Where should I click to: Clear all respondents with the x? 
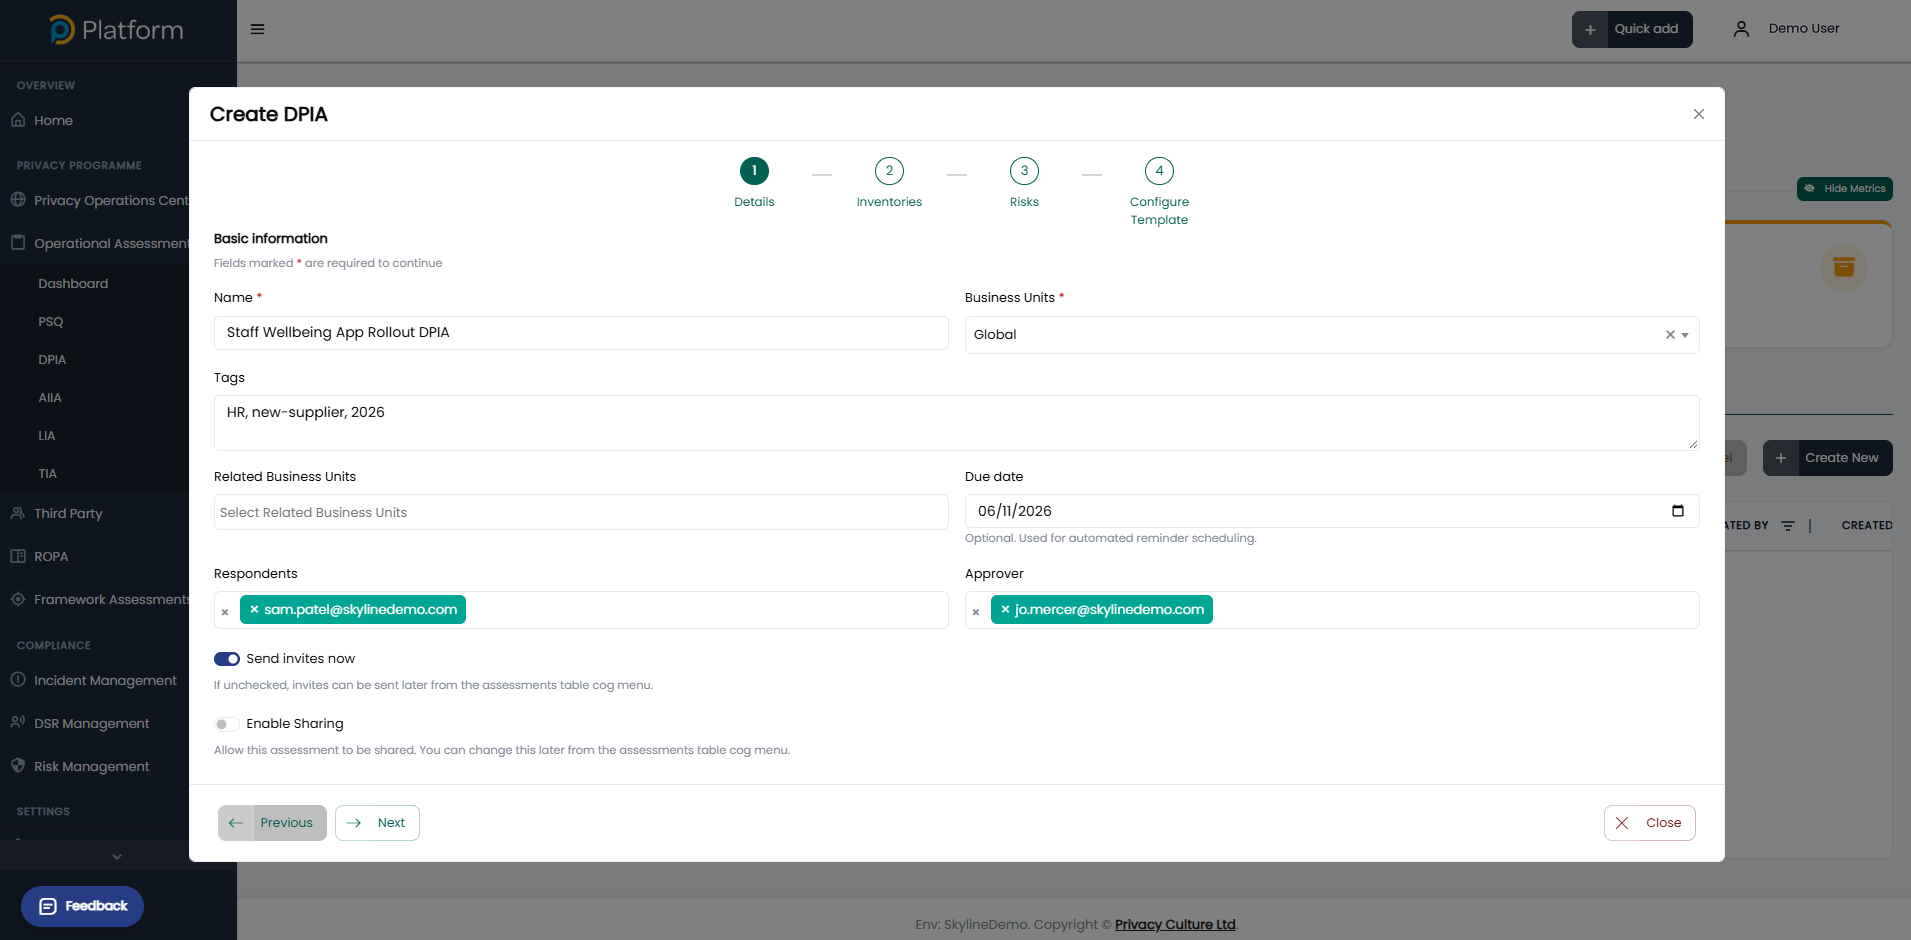(x=225, y=612)
